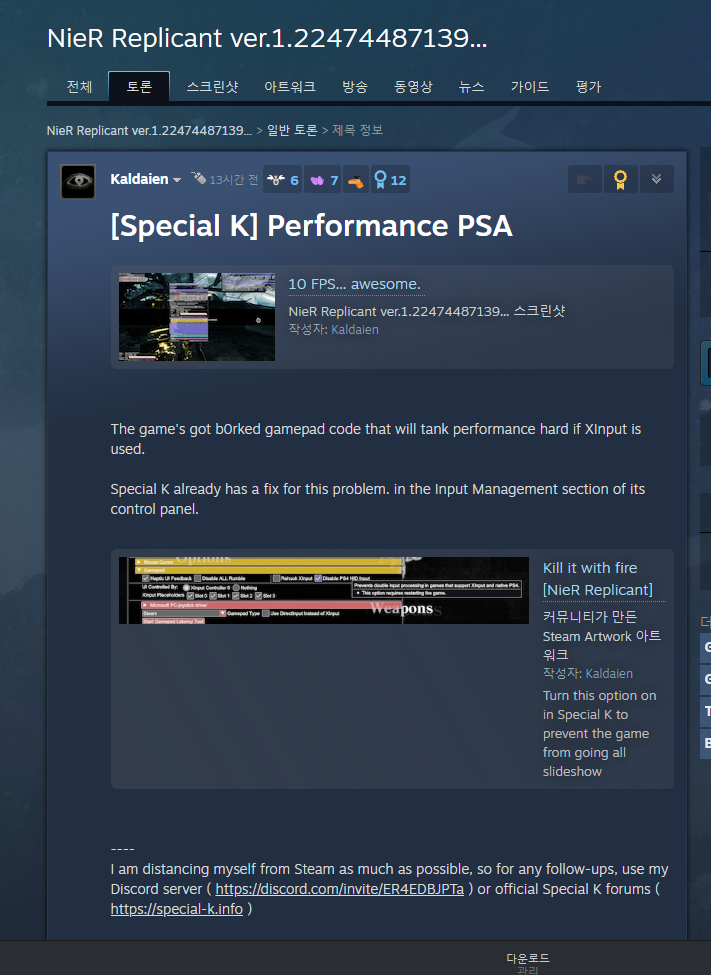Expand the double-chevron post options menu
This screenshot has width=711, height=975.
pos(656,179)
